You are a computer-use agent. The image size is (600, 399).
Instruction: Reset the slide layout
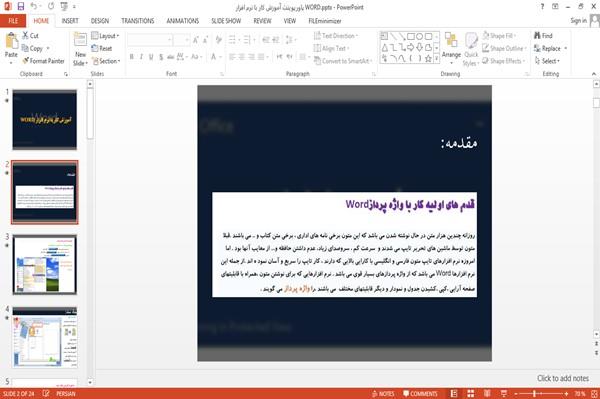(x=102, y=48)
